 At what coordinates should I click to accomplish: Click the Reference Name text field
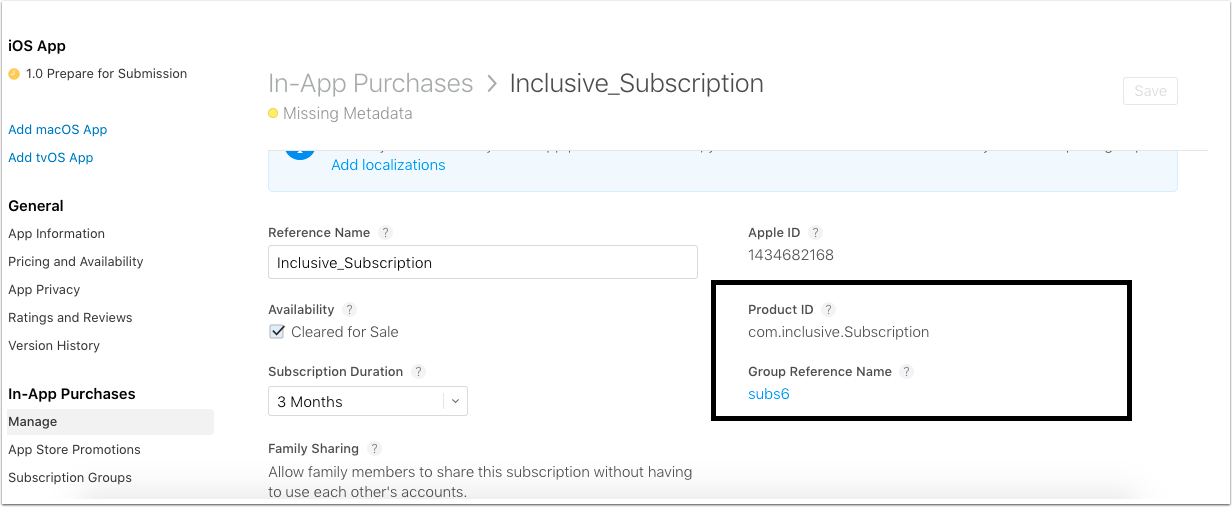483,262
